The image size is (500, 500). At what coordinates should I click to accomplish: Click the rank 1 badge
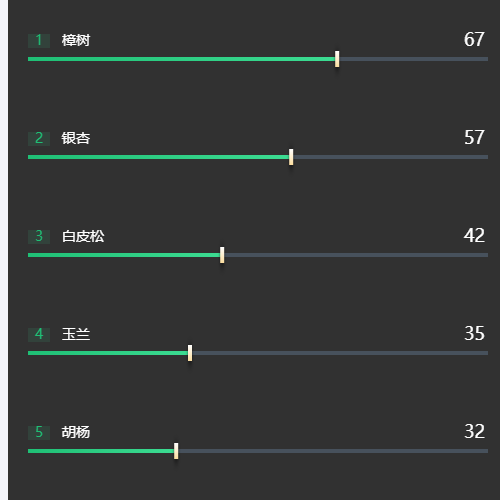(39, 41)
